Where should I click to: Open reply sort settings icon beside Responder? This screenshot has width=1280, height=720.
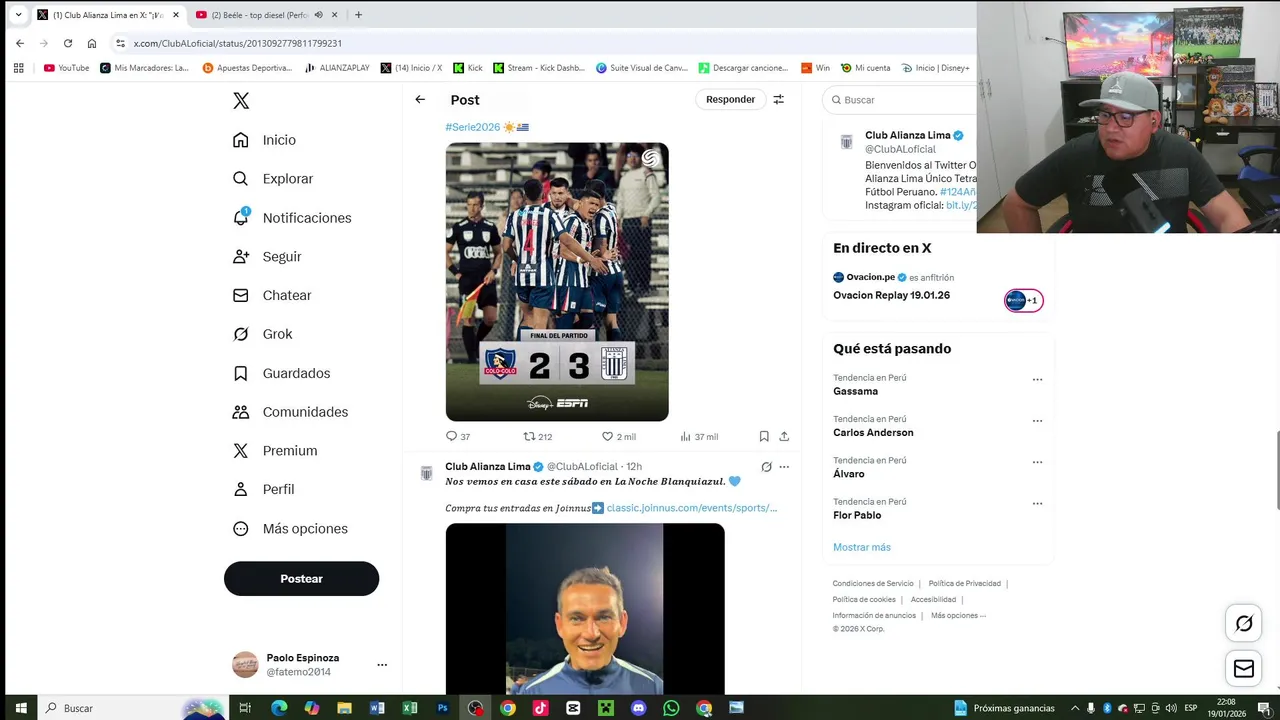click(778, 99)
